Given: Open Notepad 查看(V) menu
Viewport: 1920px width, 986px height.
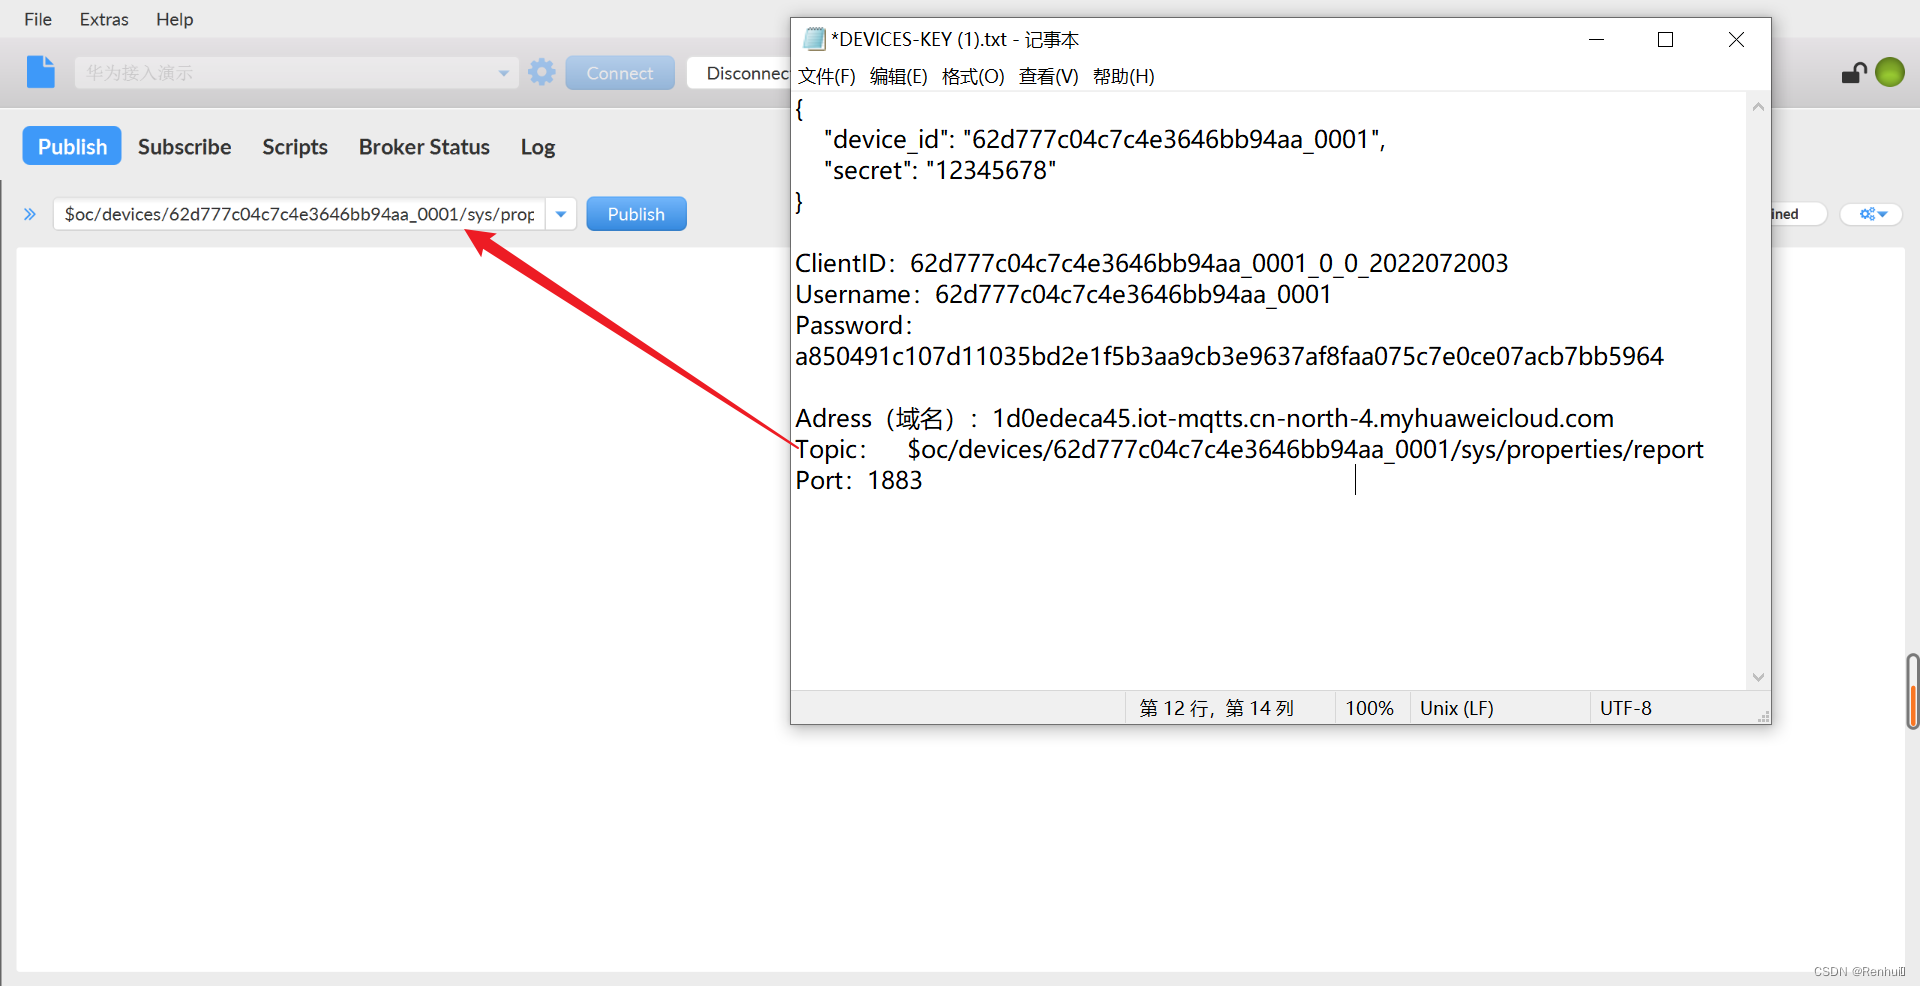Looking at the screenshot, I should coord(1048,76).
